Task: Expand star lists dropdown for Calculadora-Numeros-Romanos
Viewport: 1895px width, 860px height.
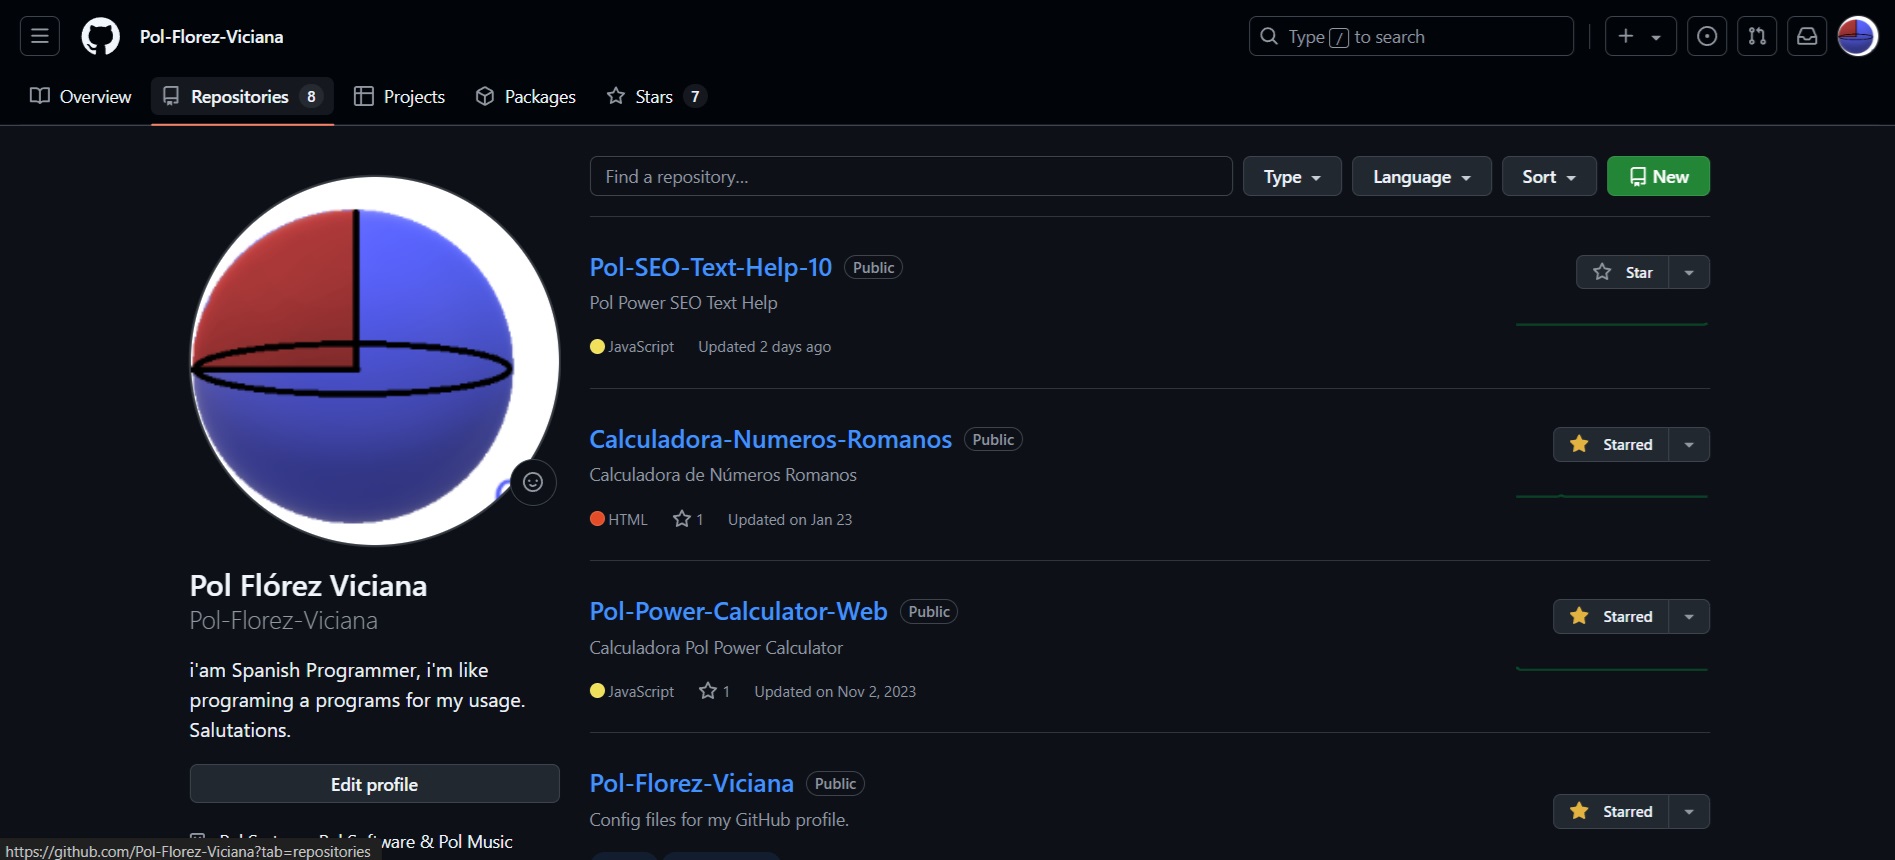Action: [1689, 444]
